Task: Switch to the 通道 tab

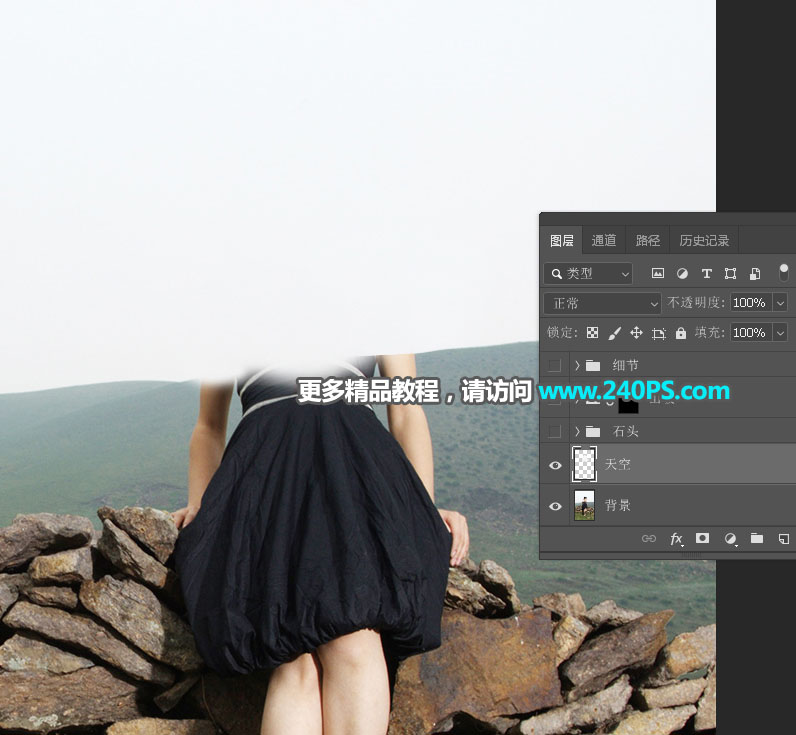Action: (604, 241)
